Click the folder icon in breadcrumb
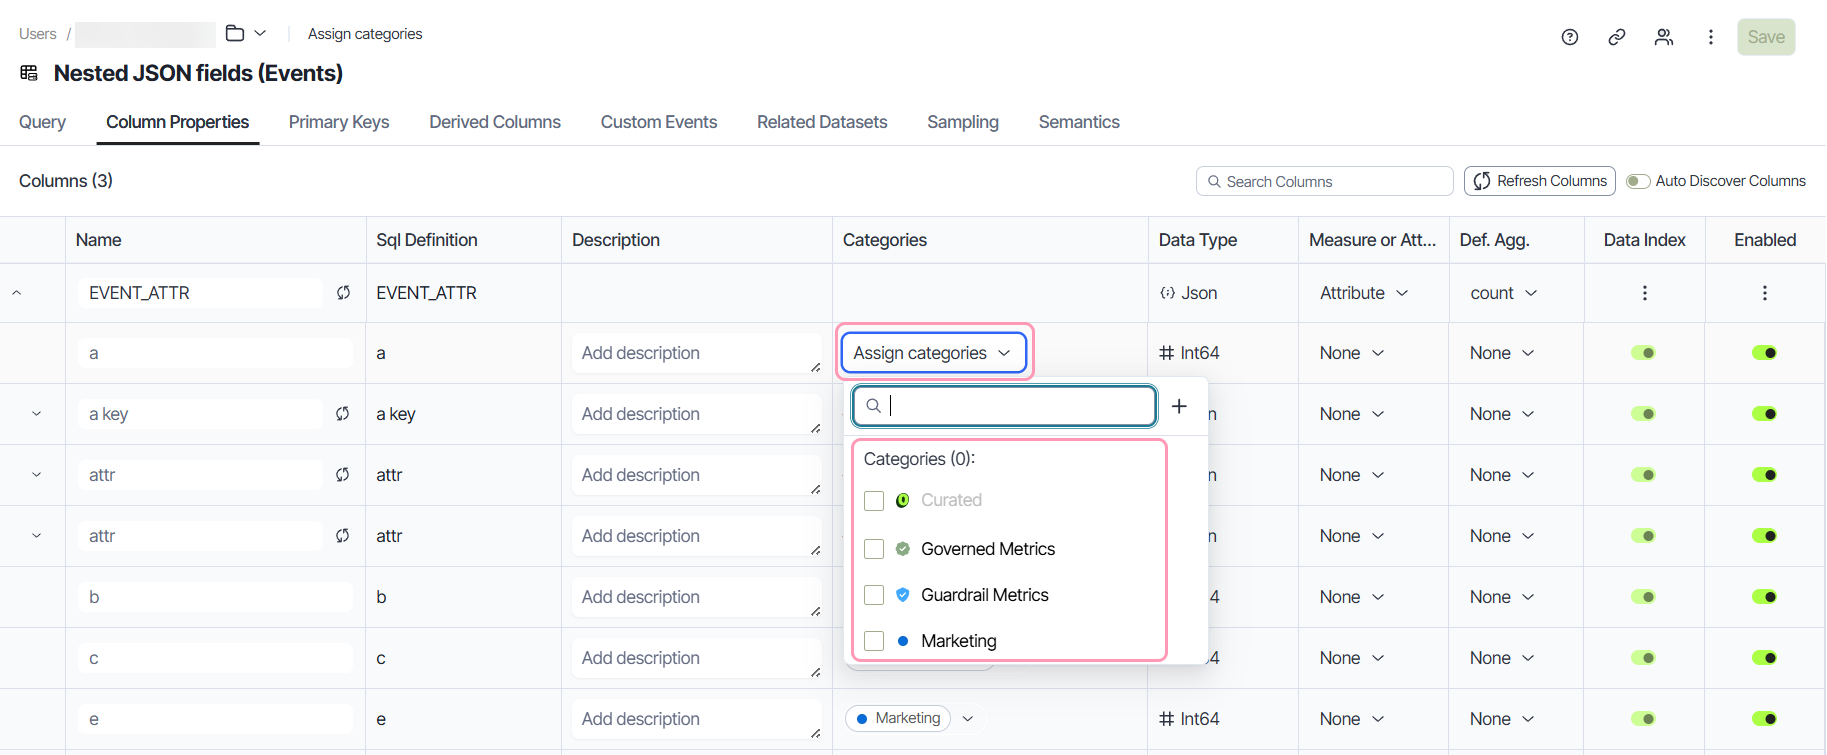This screenshot has height=755, width=1827. click(235, 33)
